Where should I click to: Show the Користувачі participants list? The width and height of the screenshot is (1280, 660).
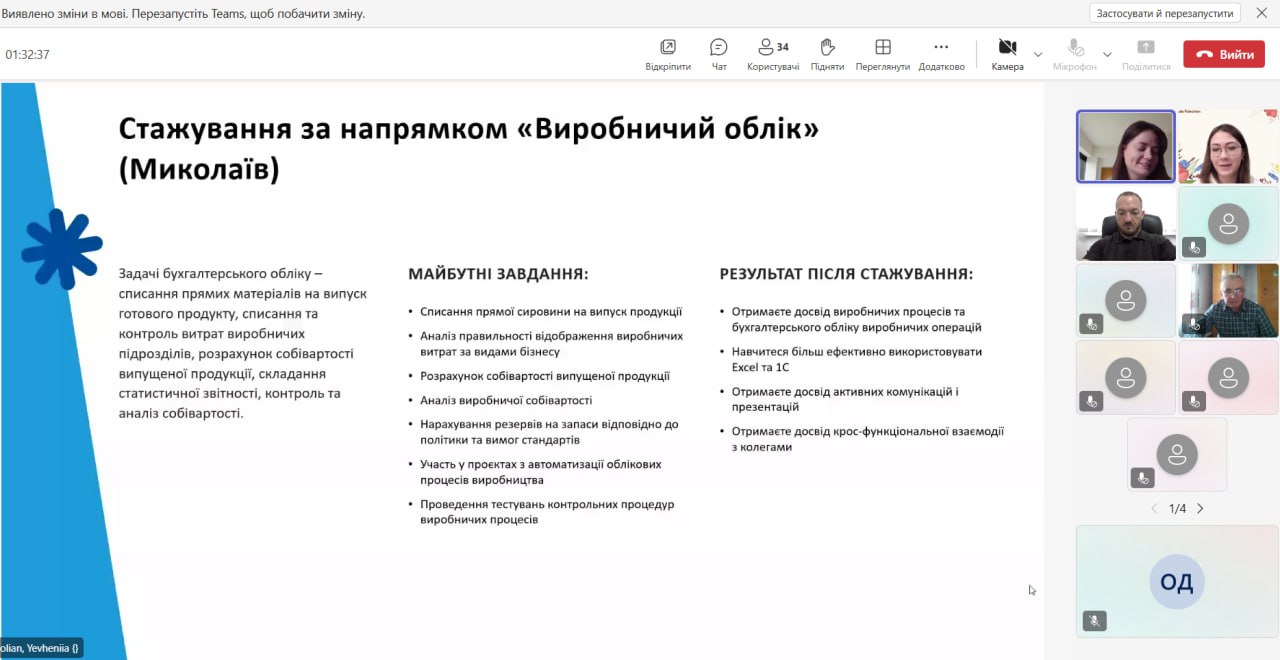(773, 54)
